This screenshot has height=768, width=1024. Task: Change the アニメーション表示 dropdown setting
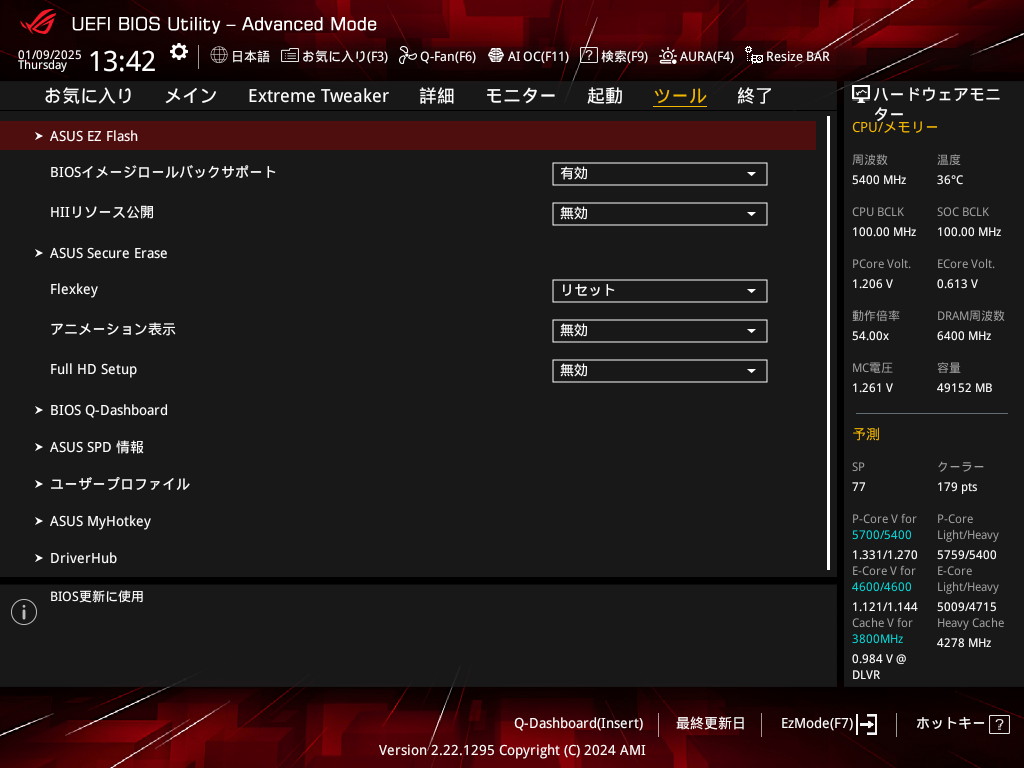tap(659, 331)
